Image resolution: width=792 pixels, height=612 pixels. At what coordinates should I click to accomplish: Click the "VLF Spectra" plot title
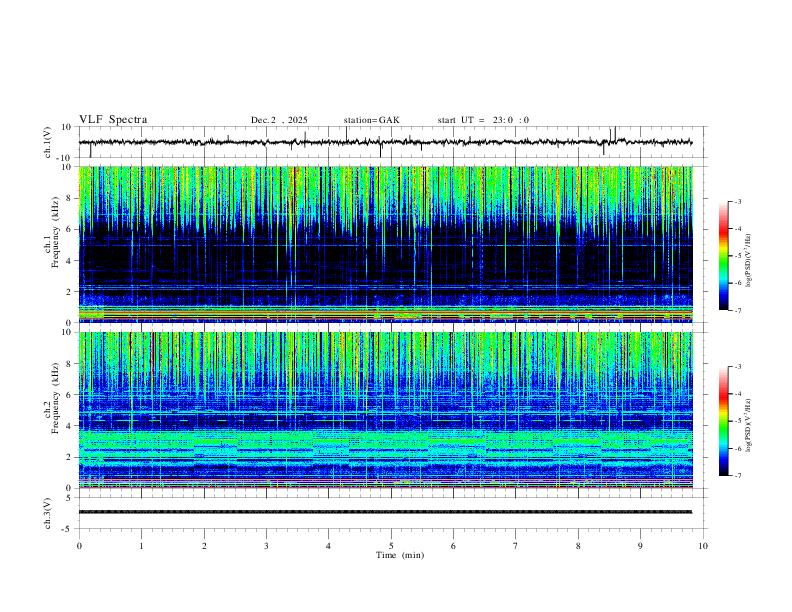pos(113,120)
